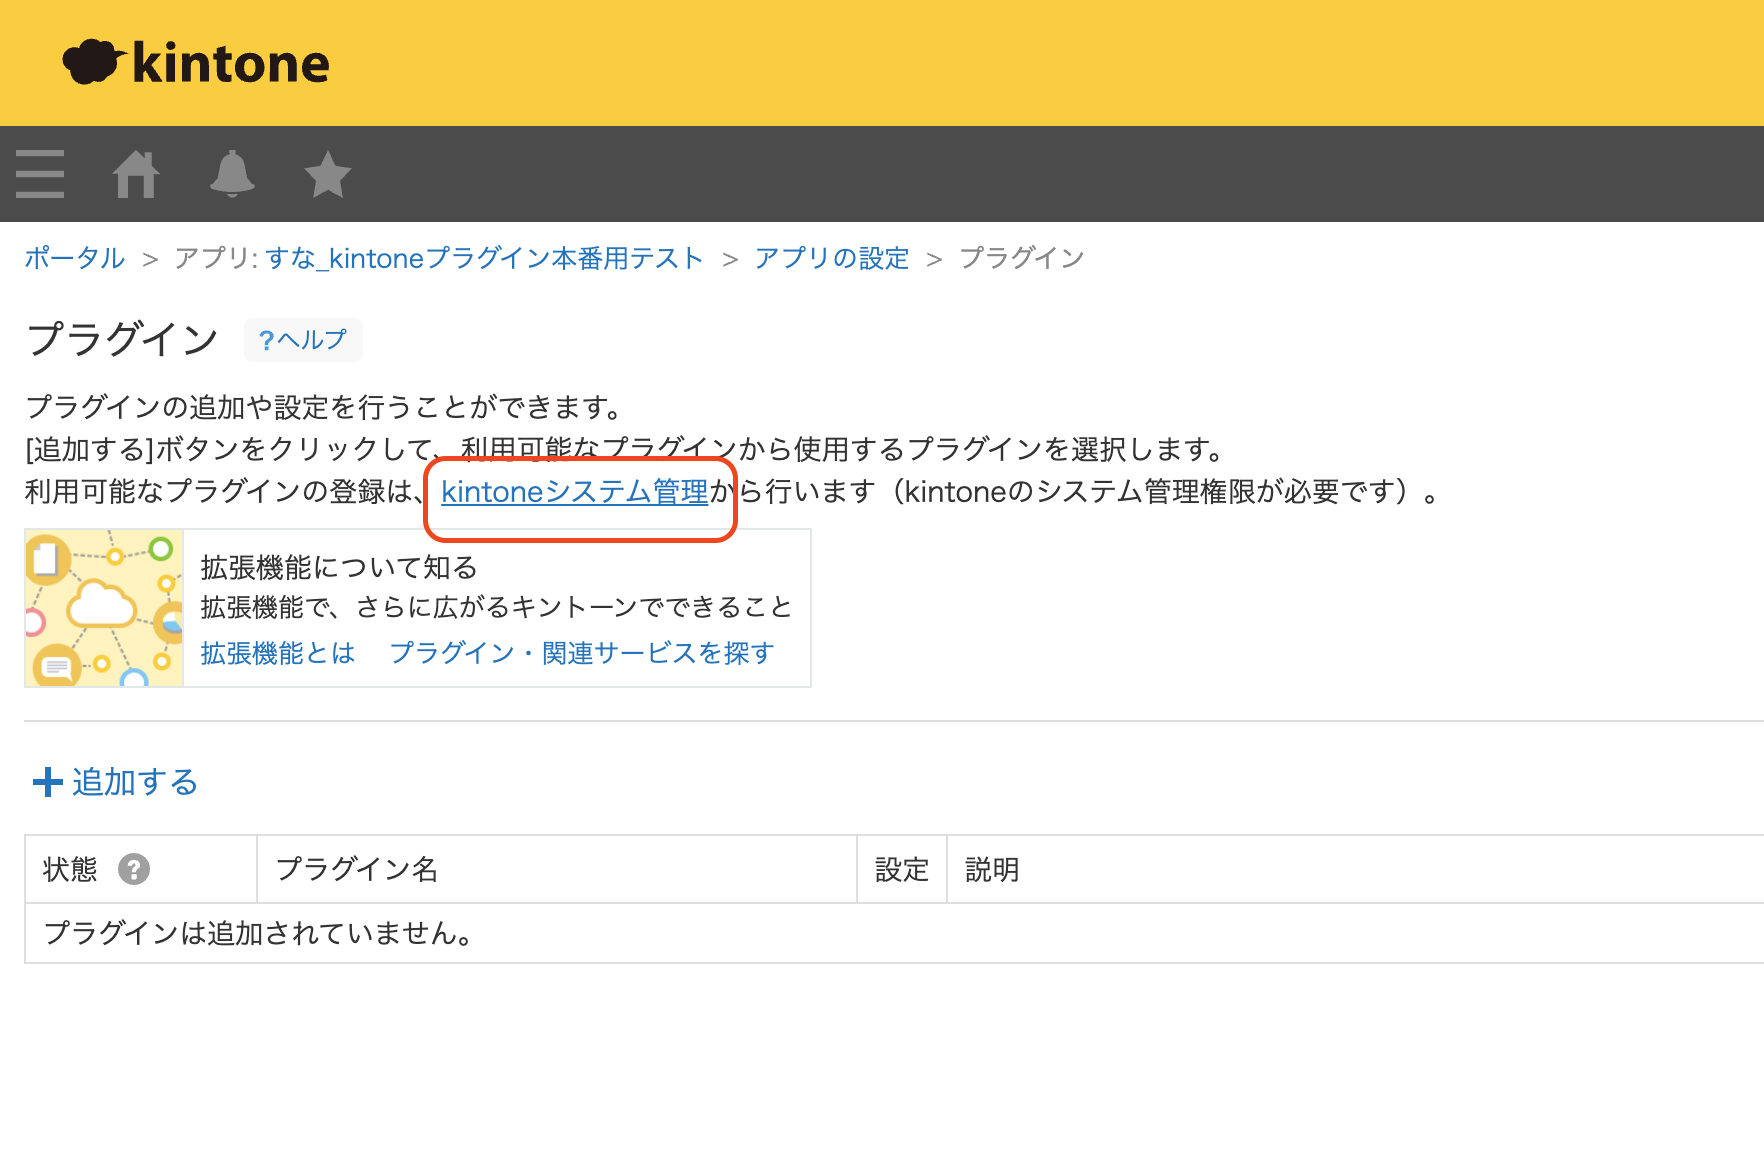Viewport: 1764px width, 1176px height.
Task: Click the 拡張機能について知る title text
Action: point(339,568)
